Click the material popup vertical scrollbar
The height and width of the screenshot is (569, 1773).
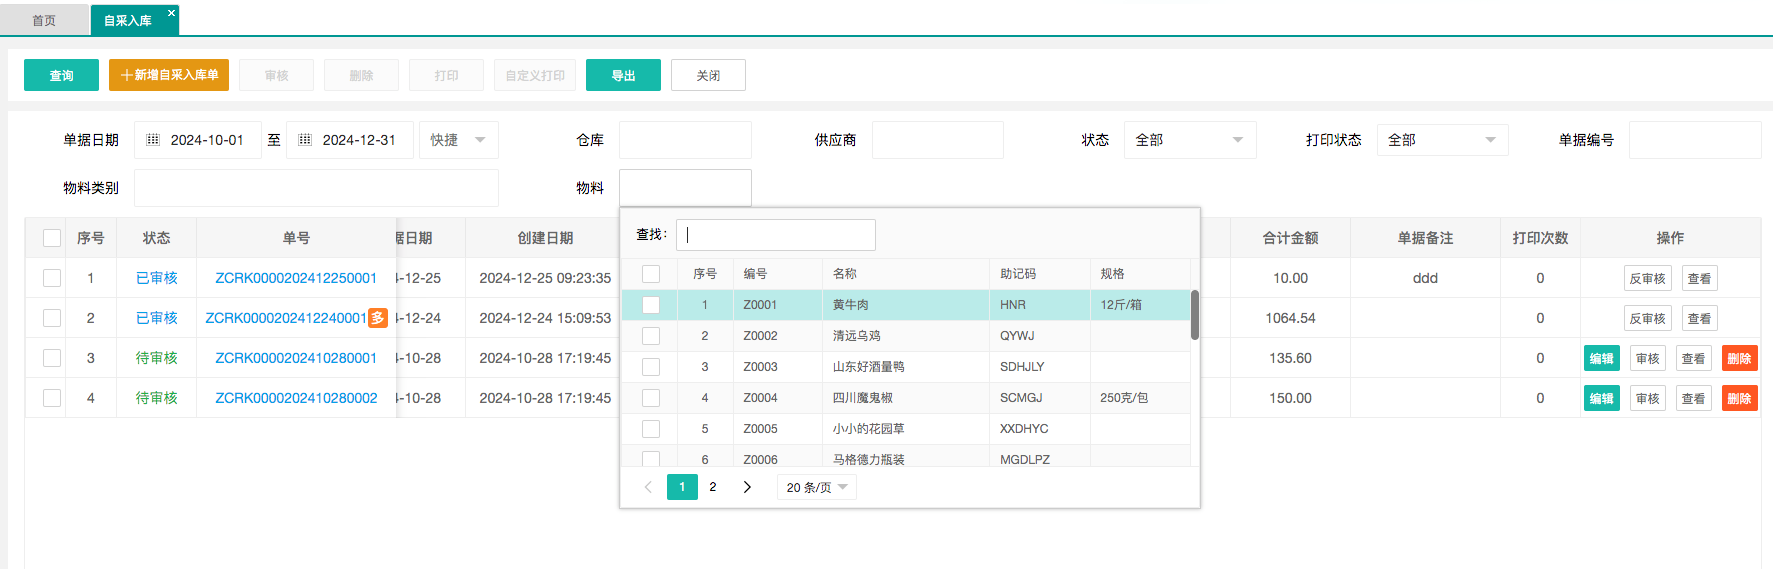(x=1195, y=315)
